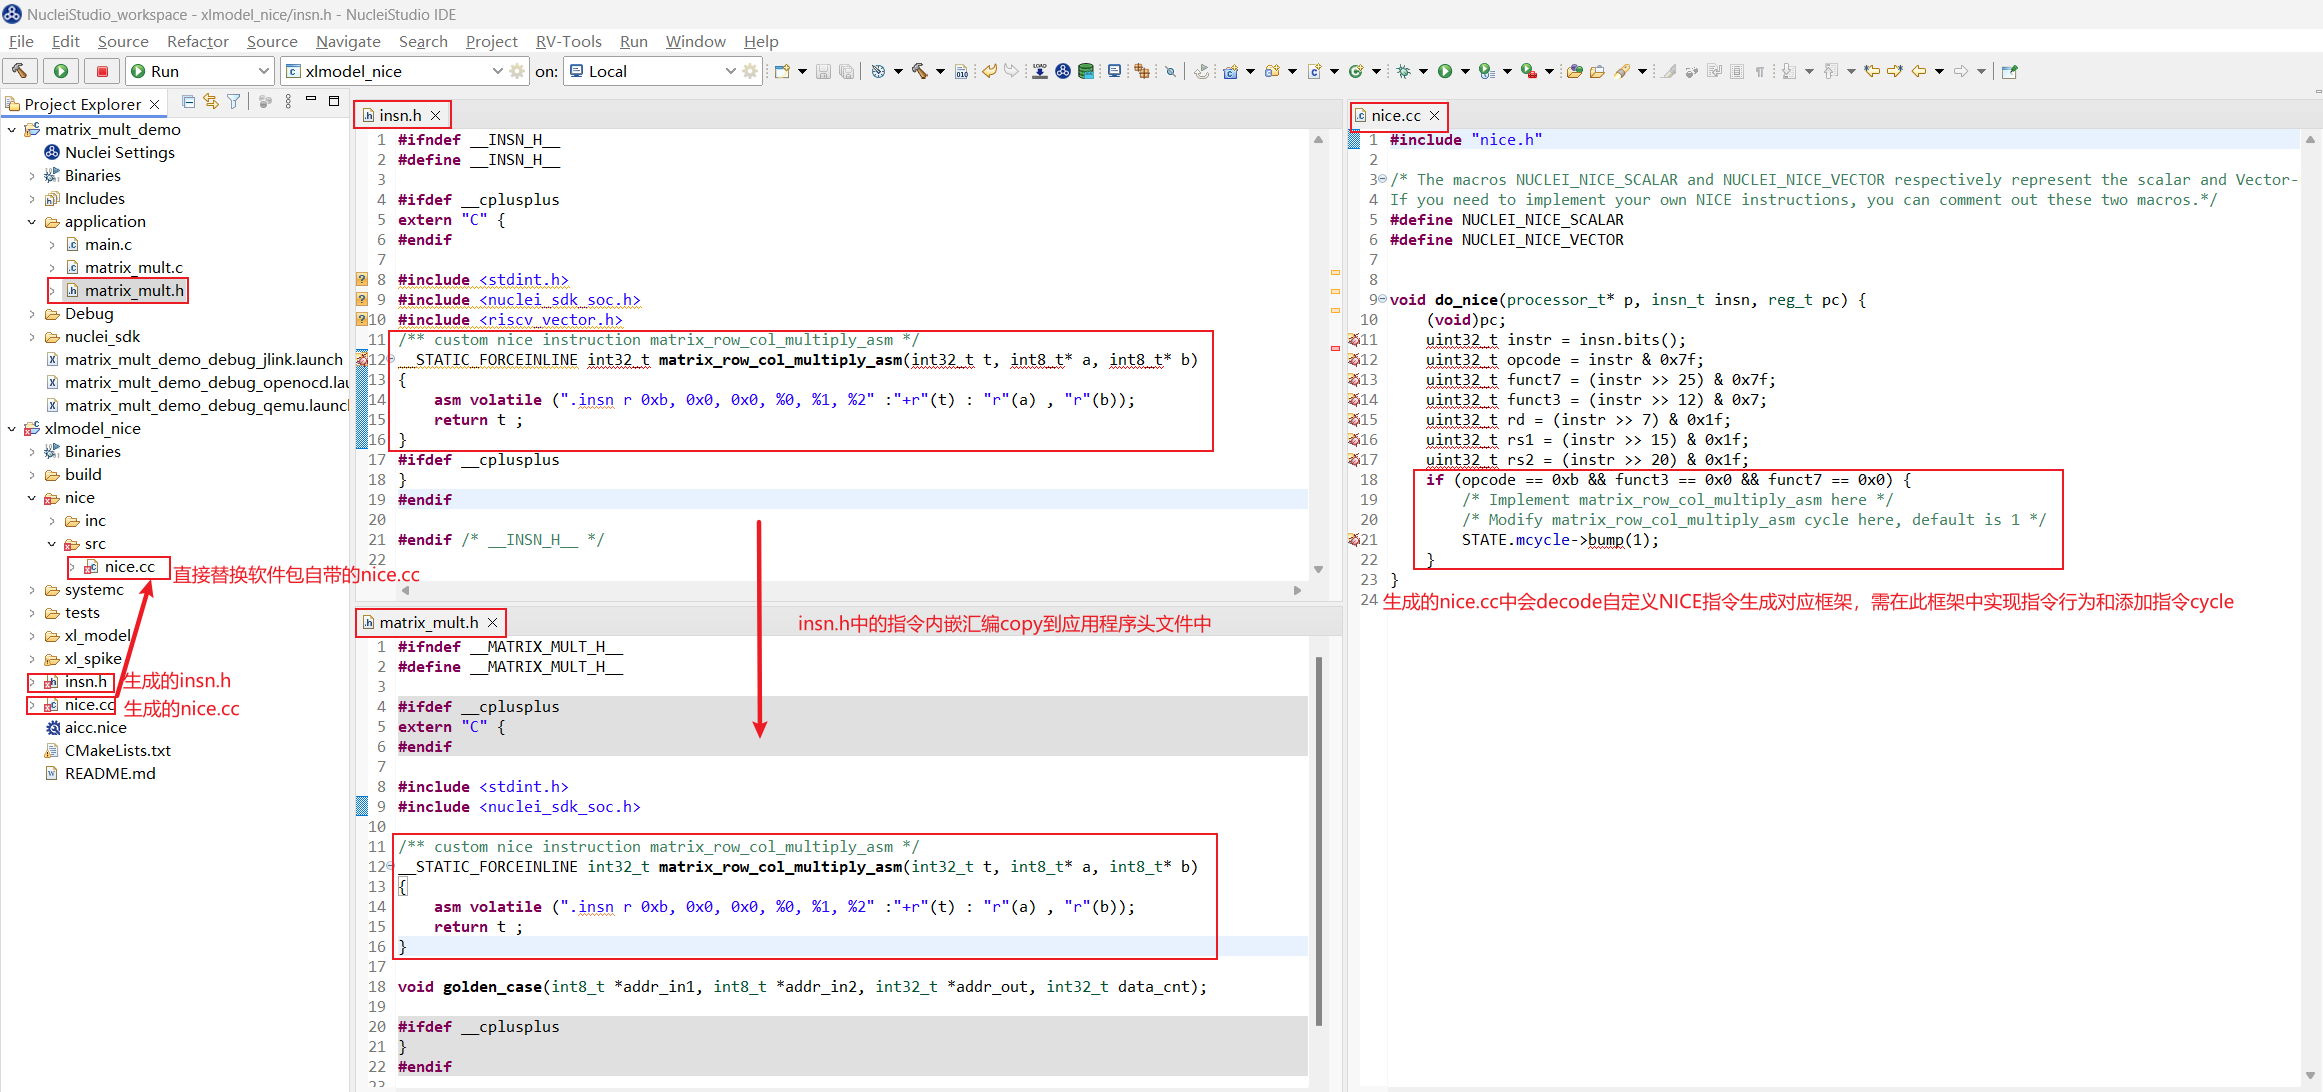The width and height of the screenshot is (2323, 1092).
Task: Click the Back navigation arrow
Action: (x=1918, y=71)
